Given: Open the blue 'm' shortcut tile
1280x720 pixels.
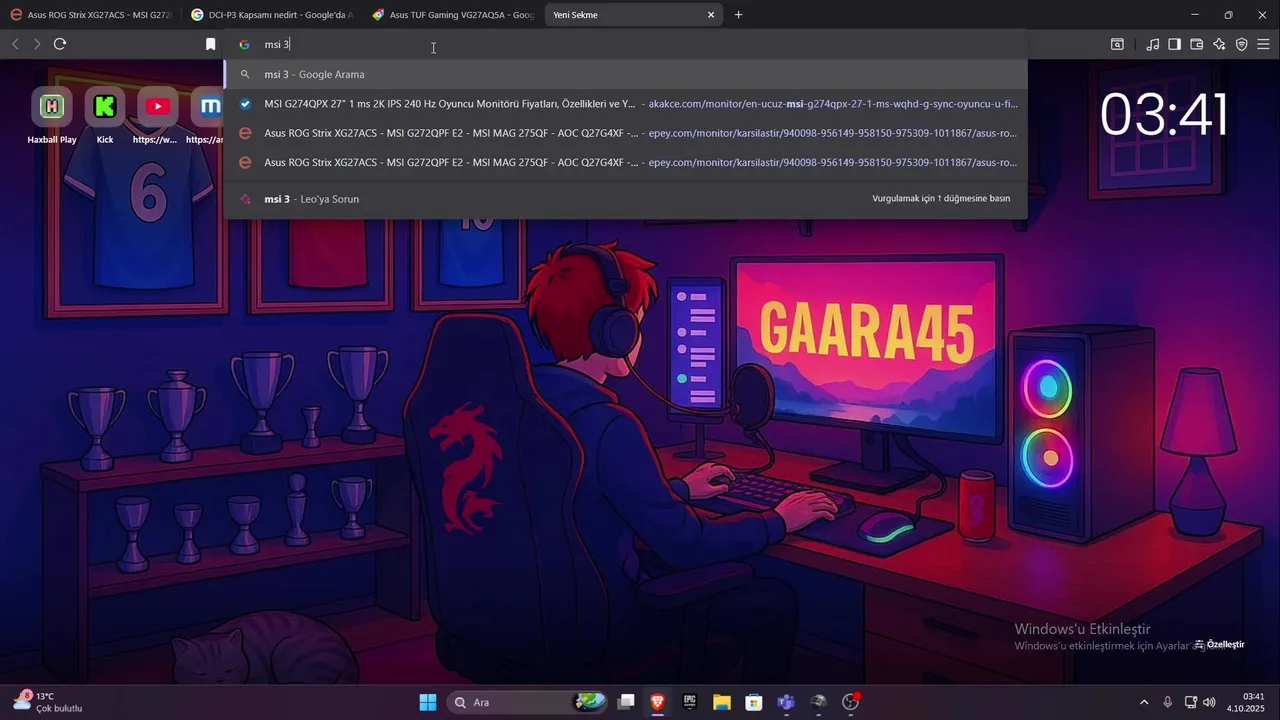Looking at the screenshot, I should click(x=207, y=115).
